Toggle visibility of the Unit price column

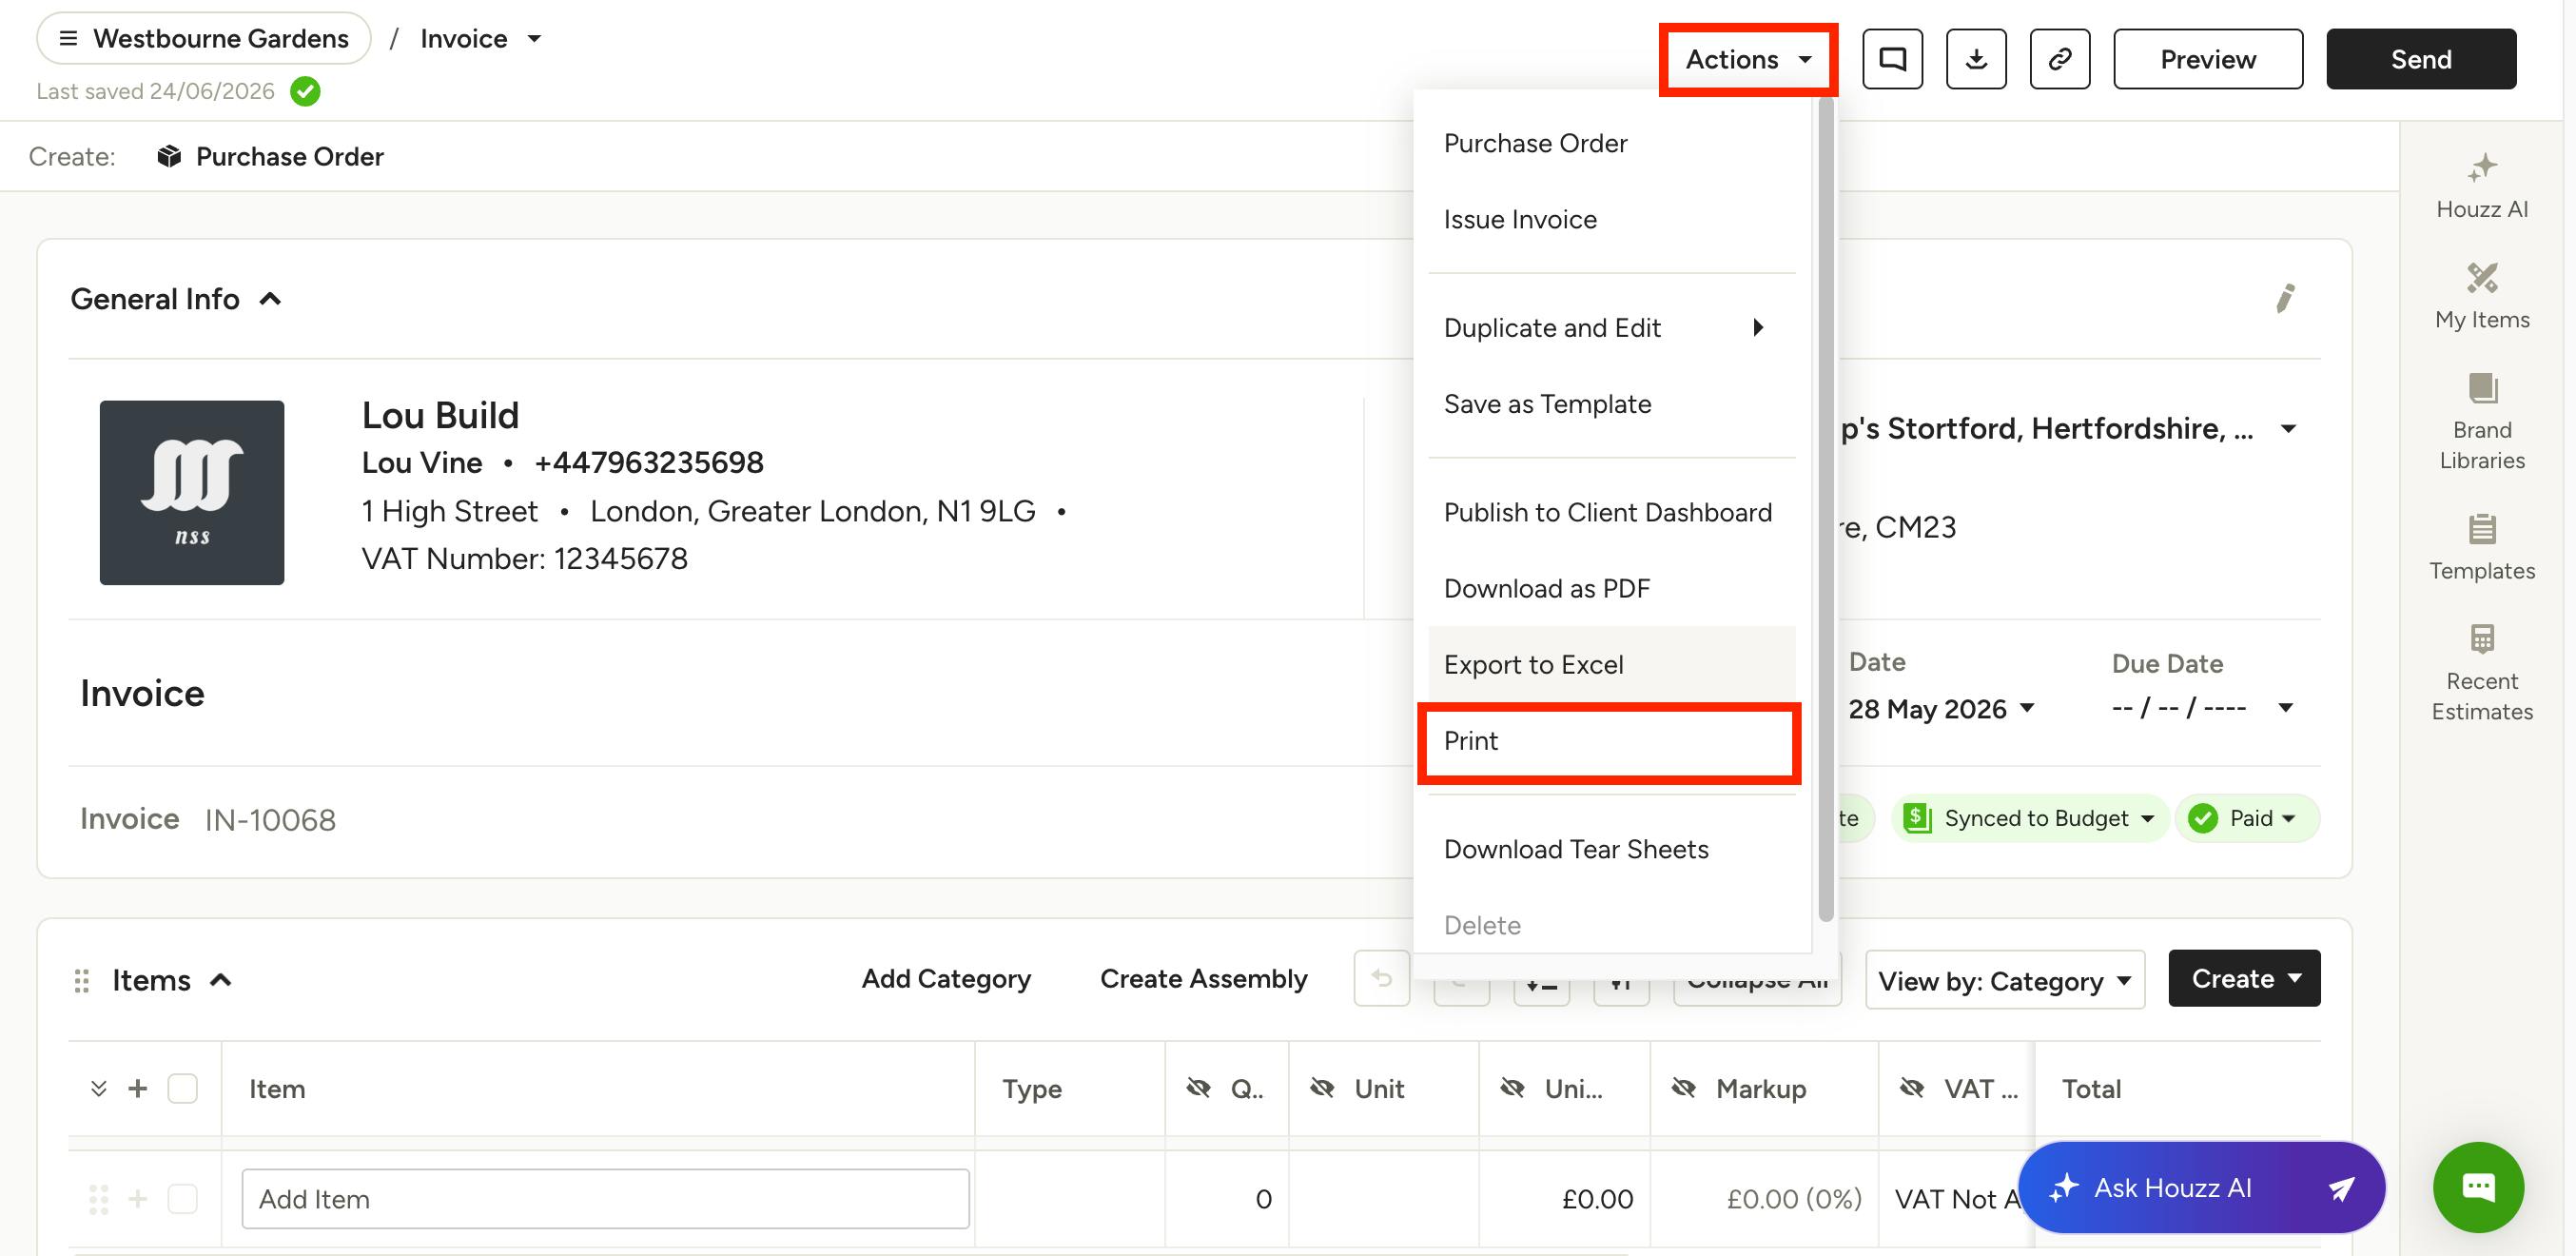point(1512,1087)
